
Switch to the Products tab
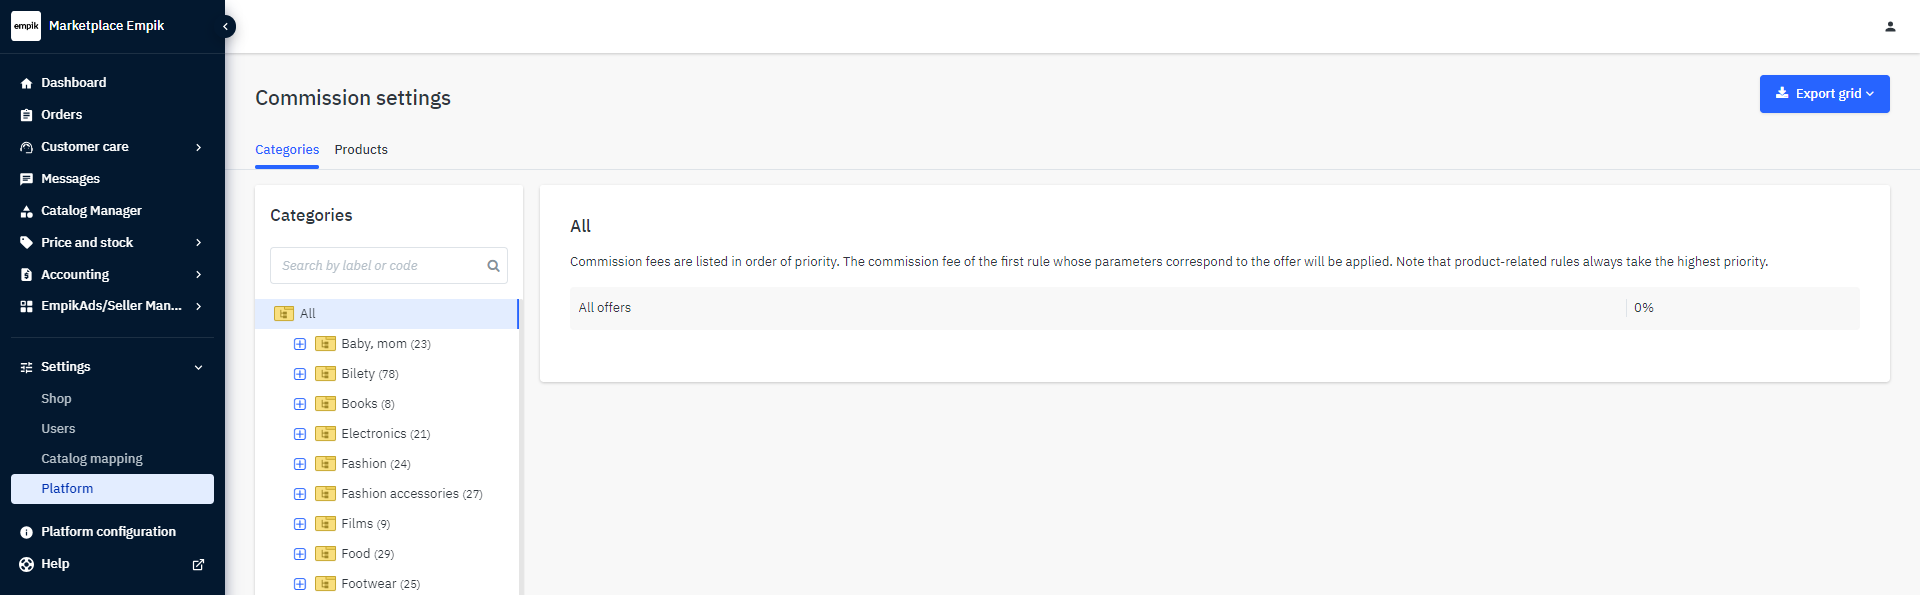coord(361,150)
